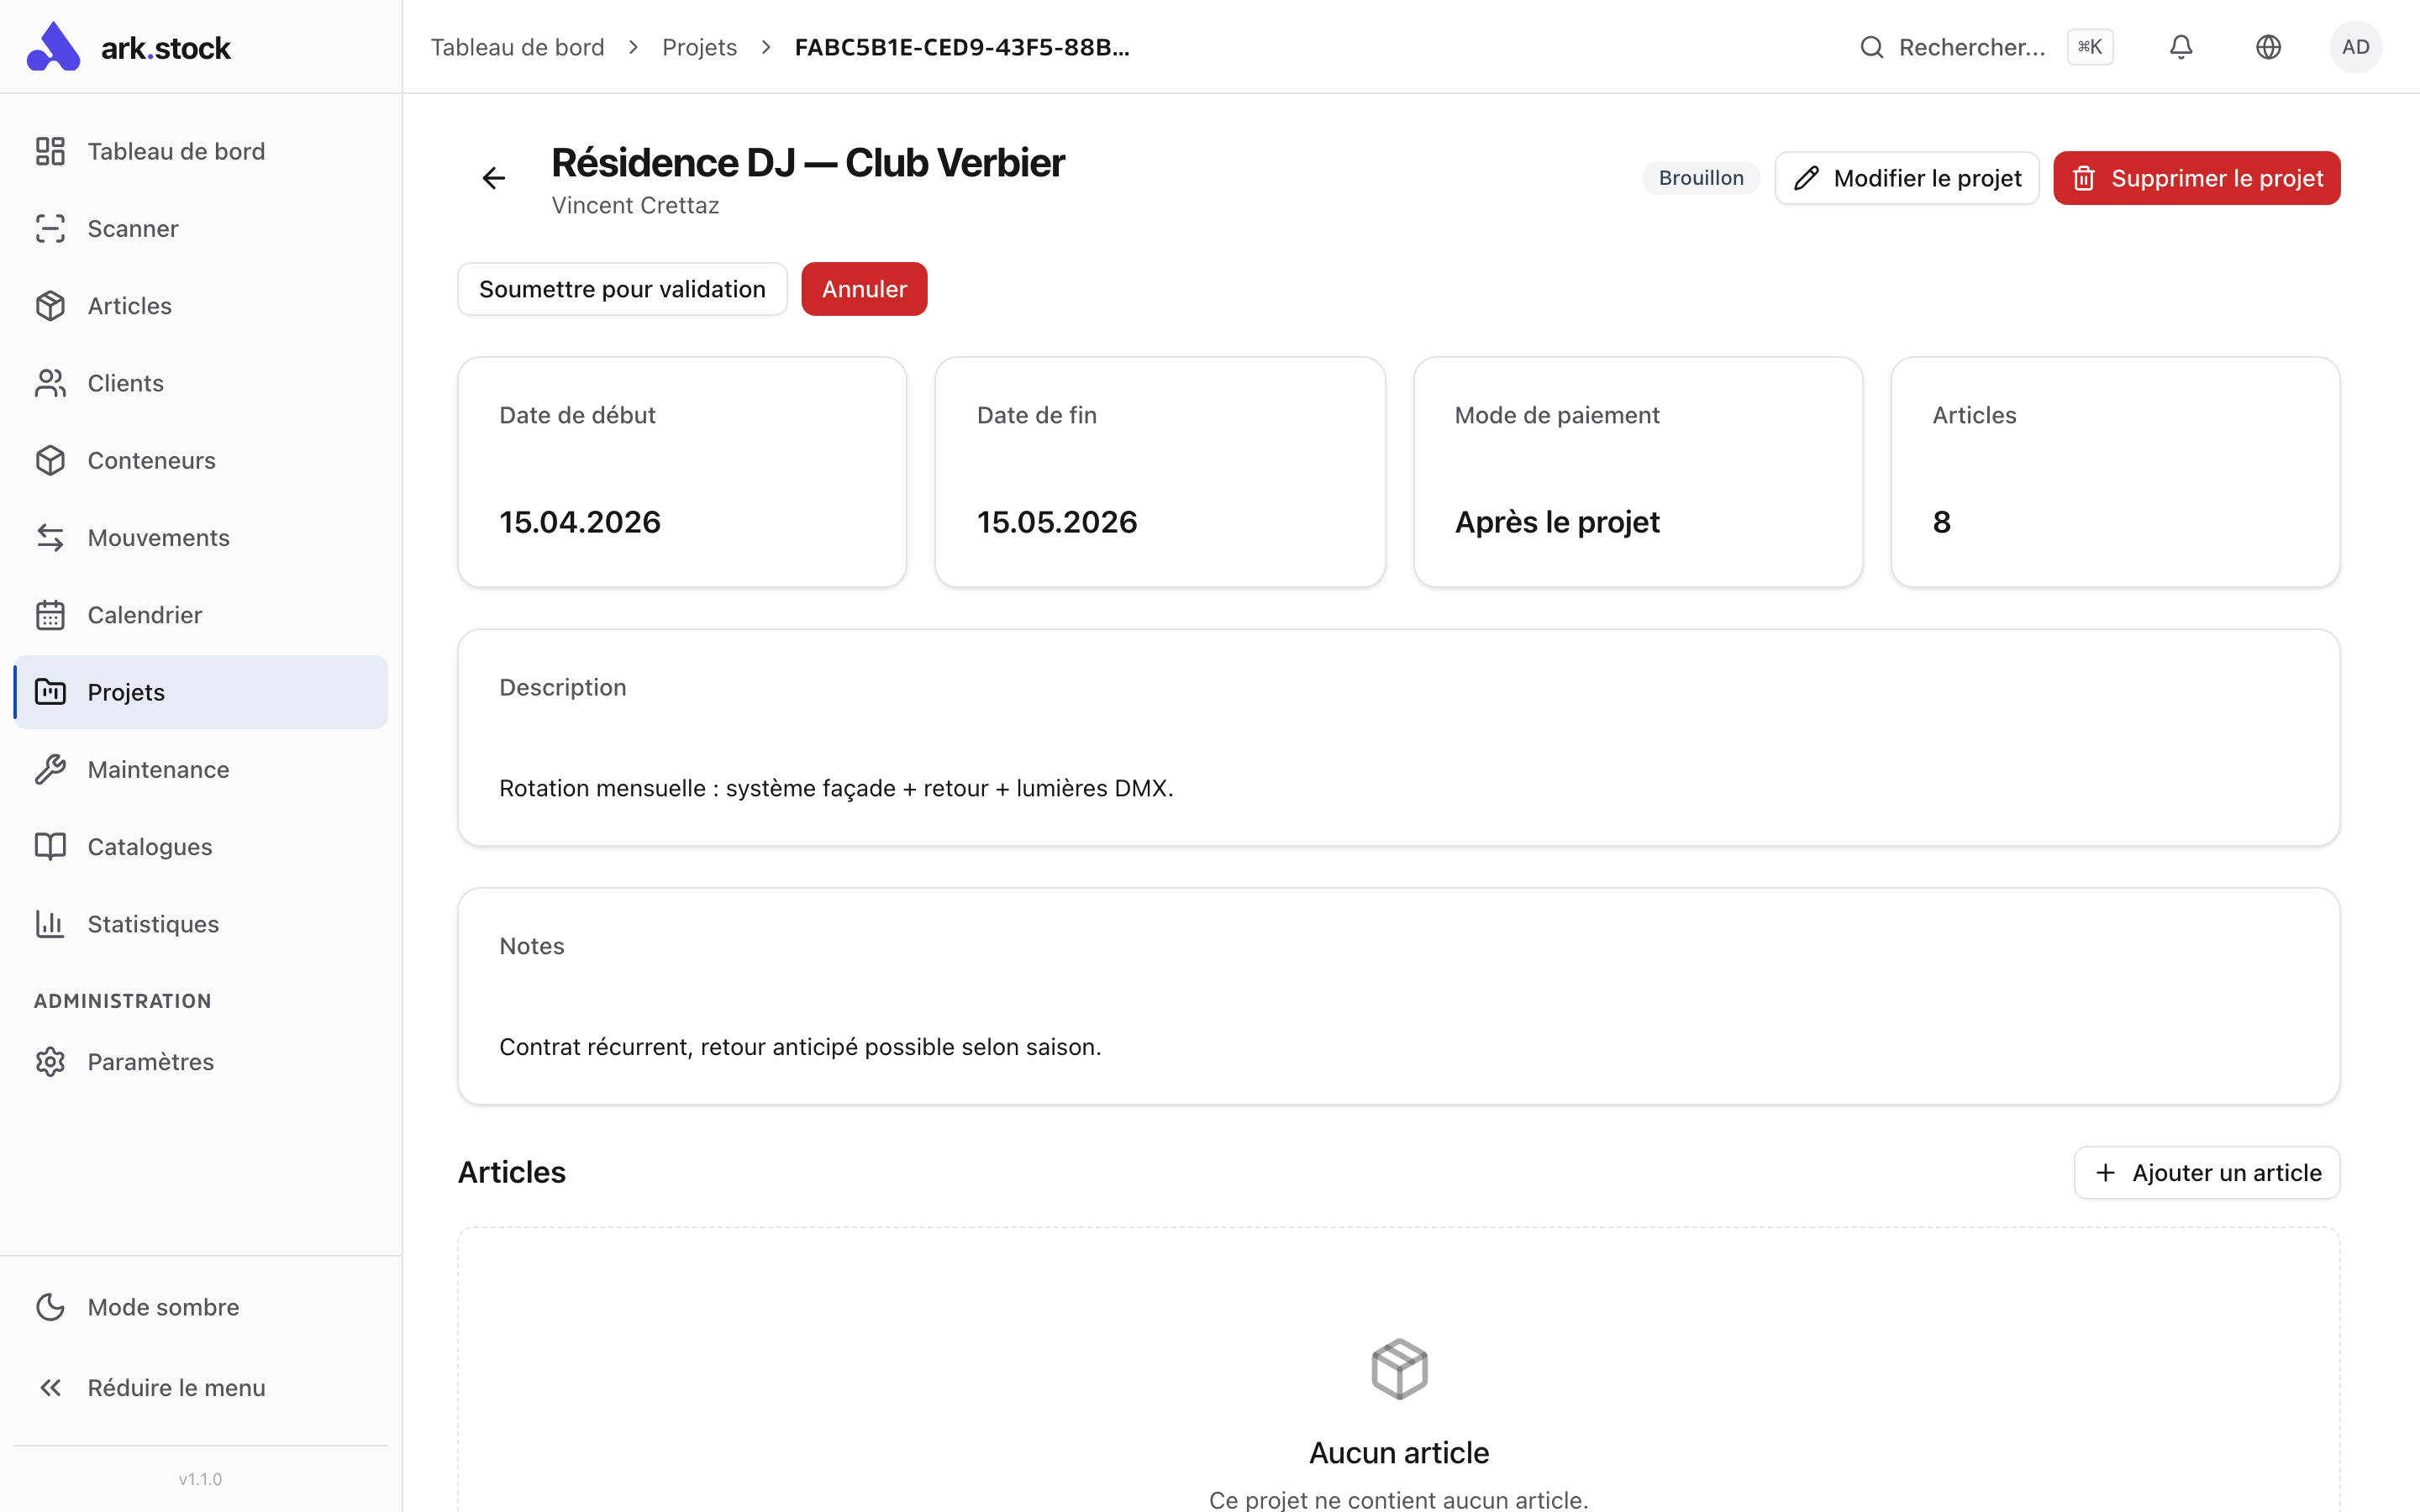Image resolution: width=2420 pixels, height=1512 pixels.
Task: Open the Clients people icon
Action: coord(50,383)
